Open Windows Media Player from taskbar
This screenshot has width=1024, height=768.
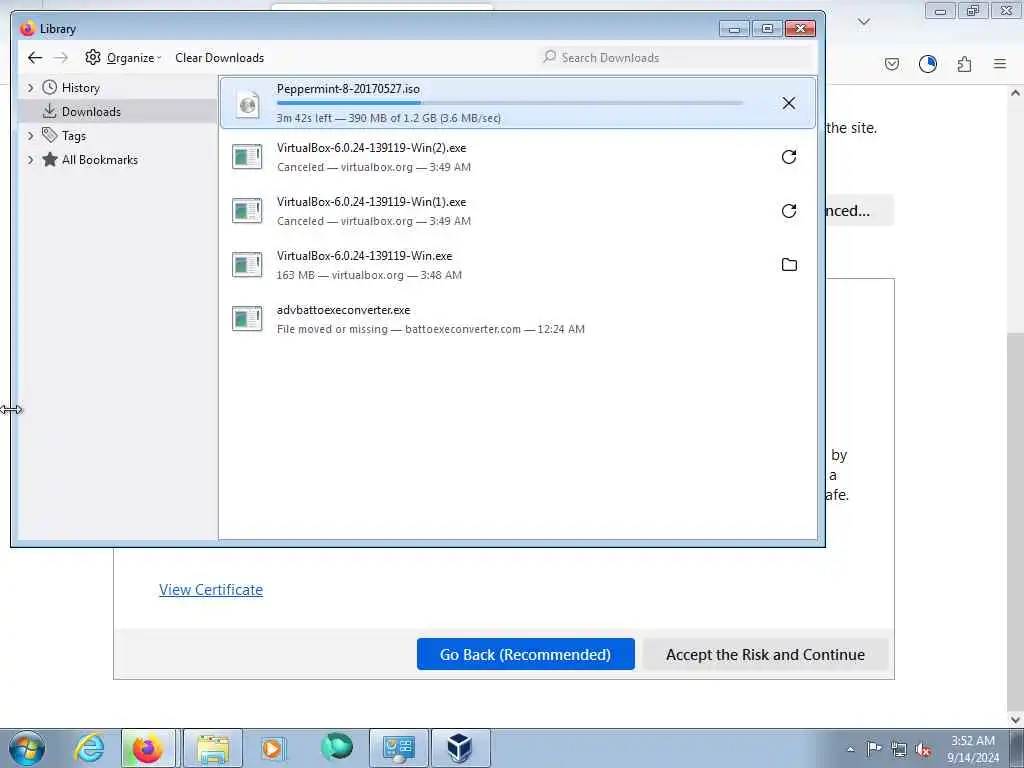(272, 748)
